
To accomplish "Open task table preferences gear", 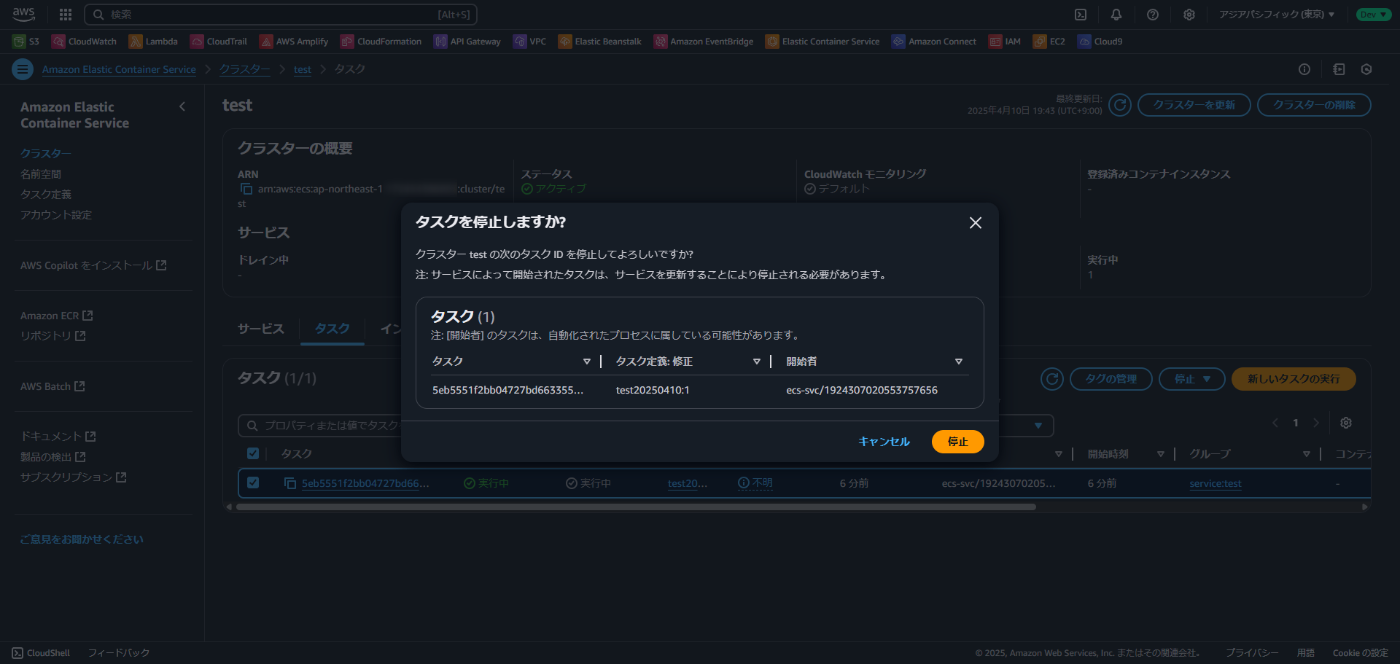I will click(1346, 423).
